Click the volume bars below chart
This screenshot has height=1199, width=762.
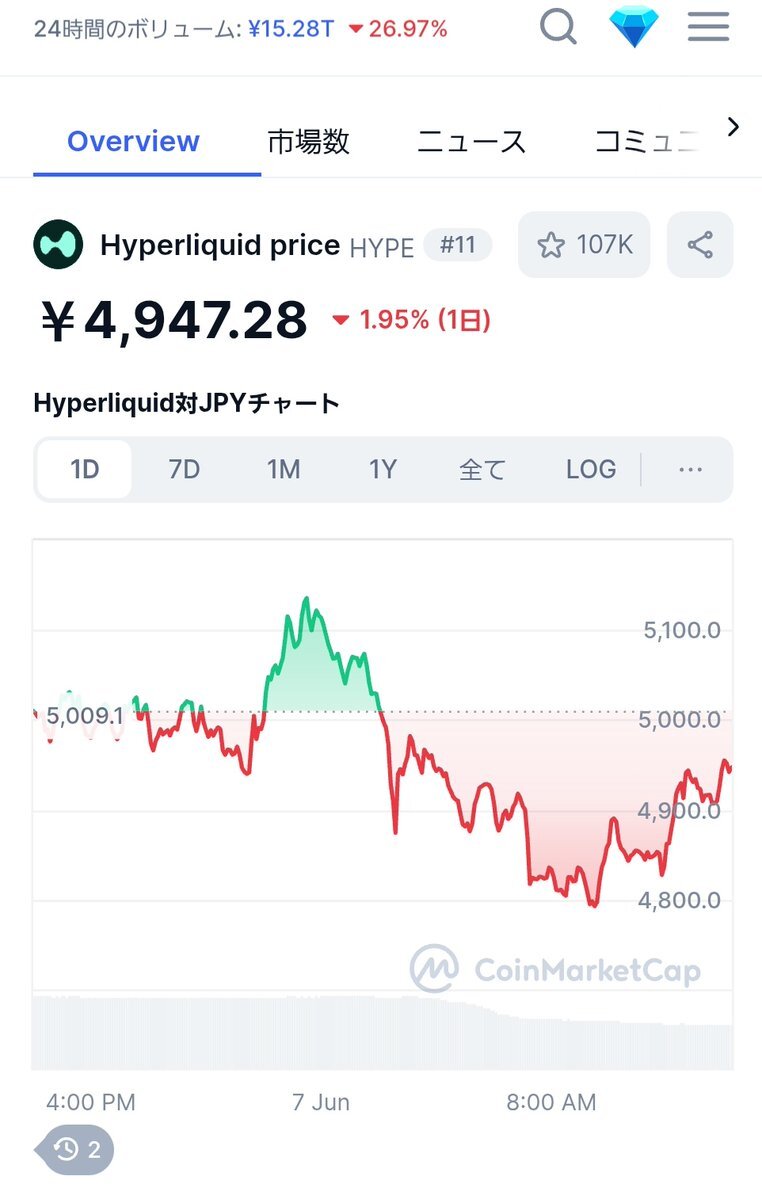click(x=382, y=1032)
